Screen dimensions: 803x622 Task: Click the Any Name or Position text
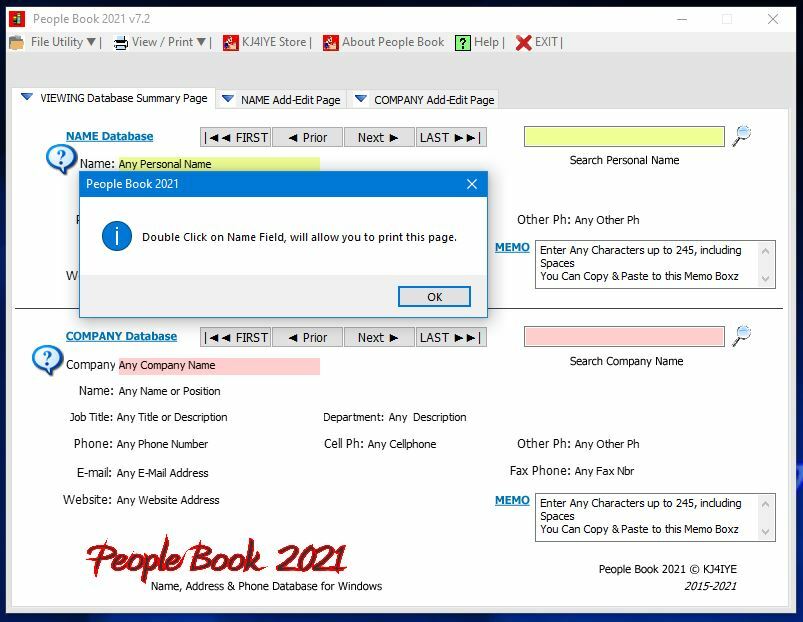click(x=170, y=391)
